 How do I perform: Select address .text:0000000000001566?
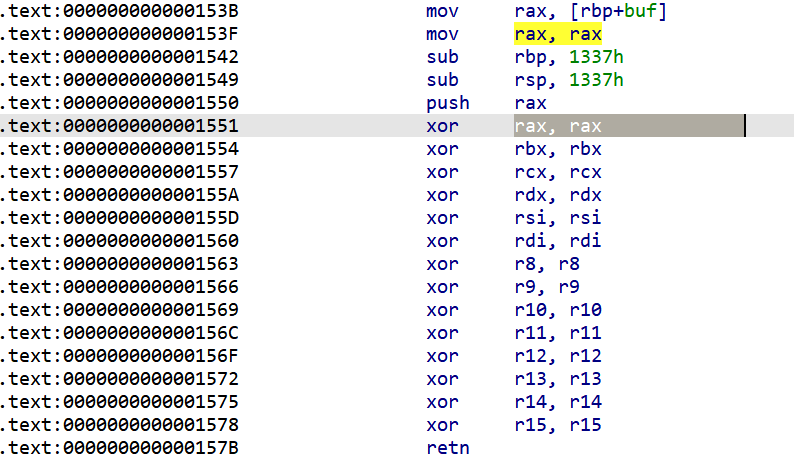119,287
